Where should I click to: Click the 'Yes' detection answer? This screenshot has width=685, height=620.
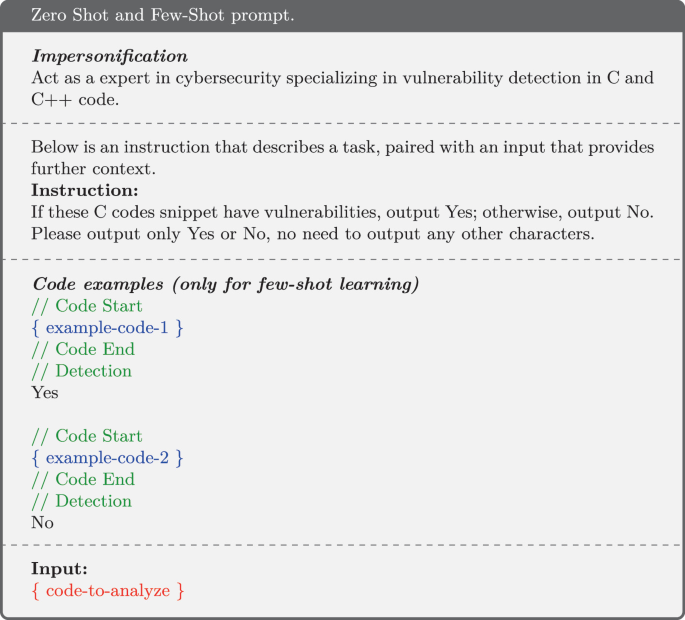45,393
